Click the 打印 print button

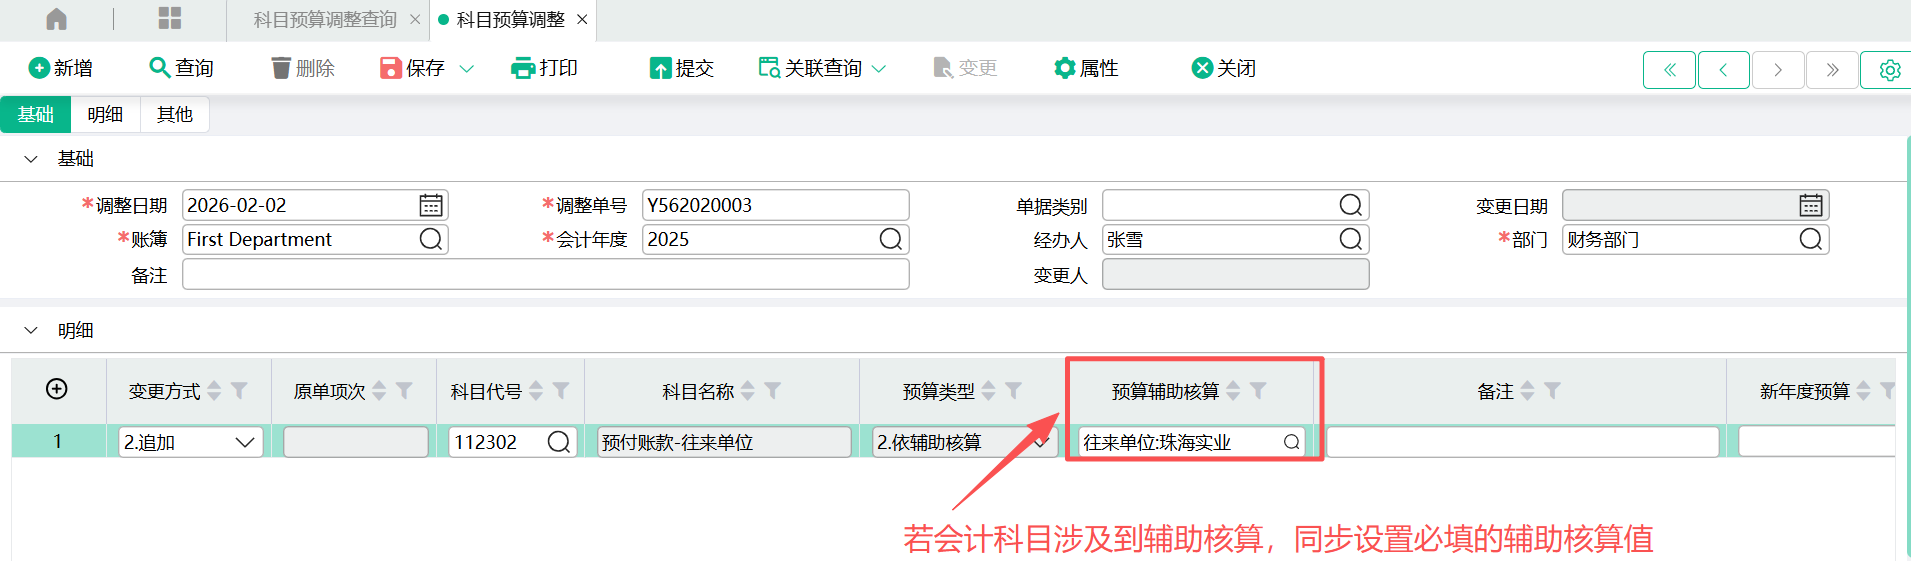(544, 68)
